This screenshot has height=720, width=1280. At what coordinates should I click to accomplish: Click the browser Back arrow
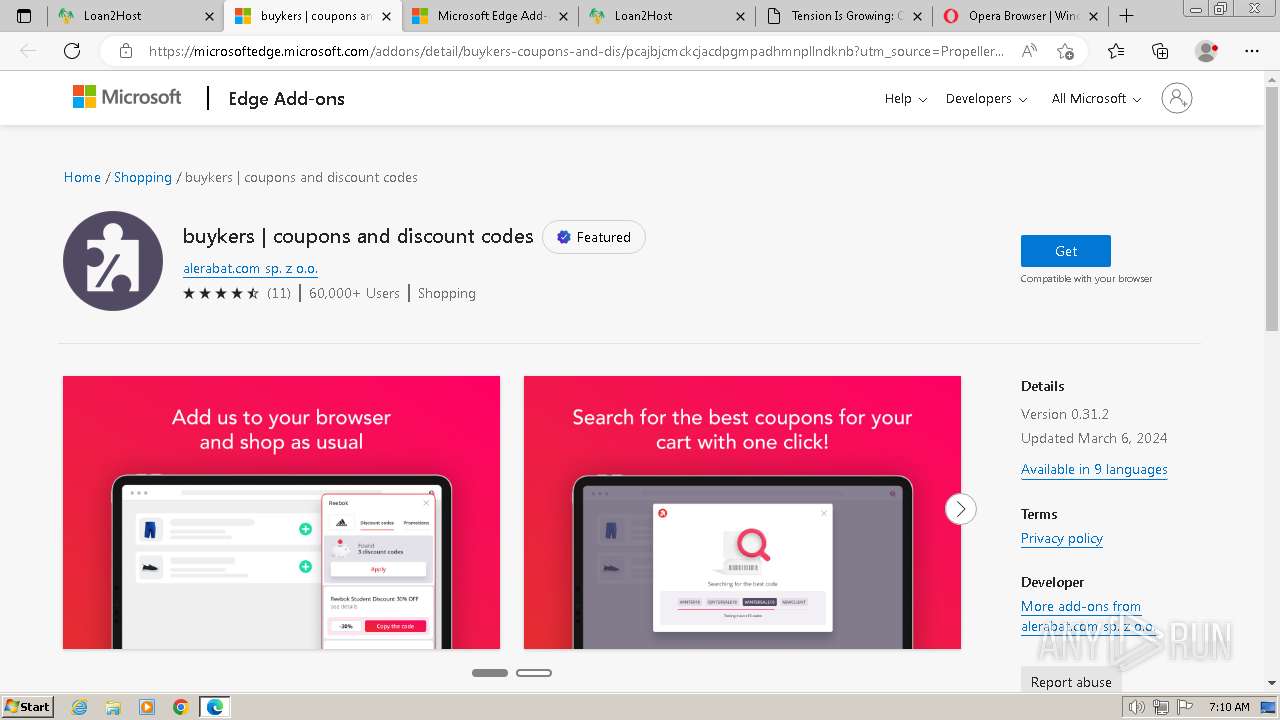[x=28, y=51]
